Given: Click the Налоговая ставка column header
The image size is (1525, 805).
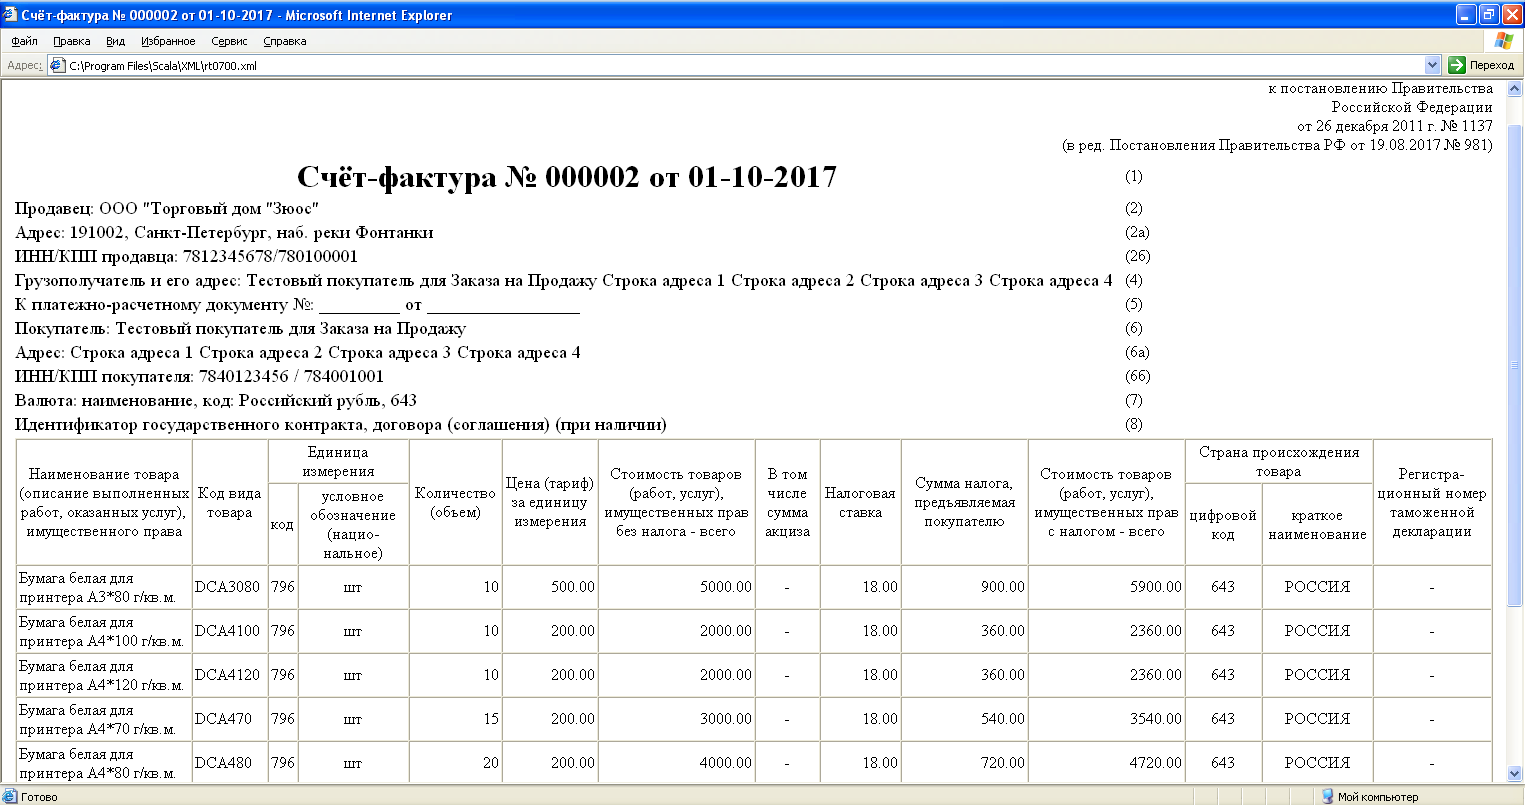Looking at the screenshot, I should pos(860,503).
